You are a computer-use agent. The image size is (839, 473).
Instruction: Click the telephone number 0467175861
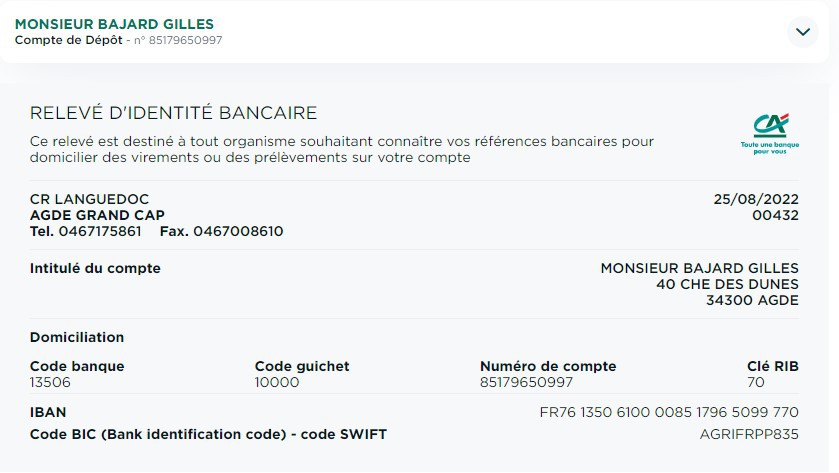click(100, 231)
